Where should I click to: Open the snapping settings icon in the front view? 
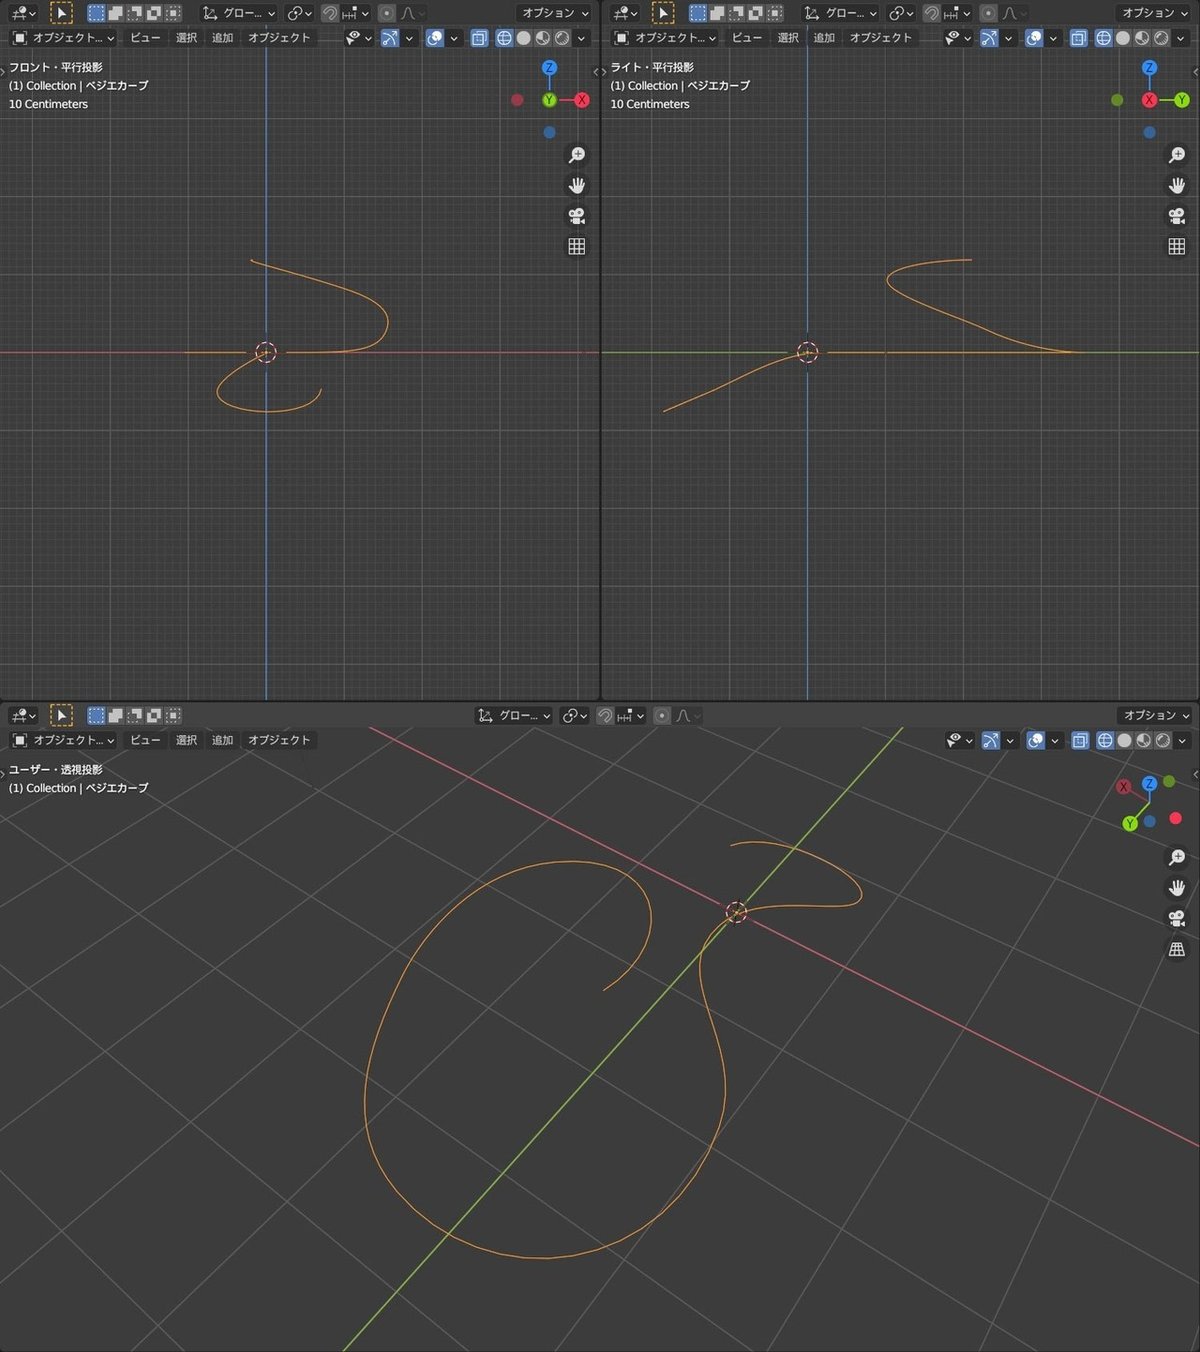click(x=355, y=13)
